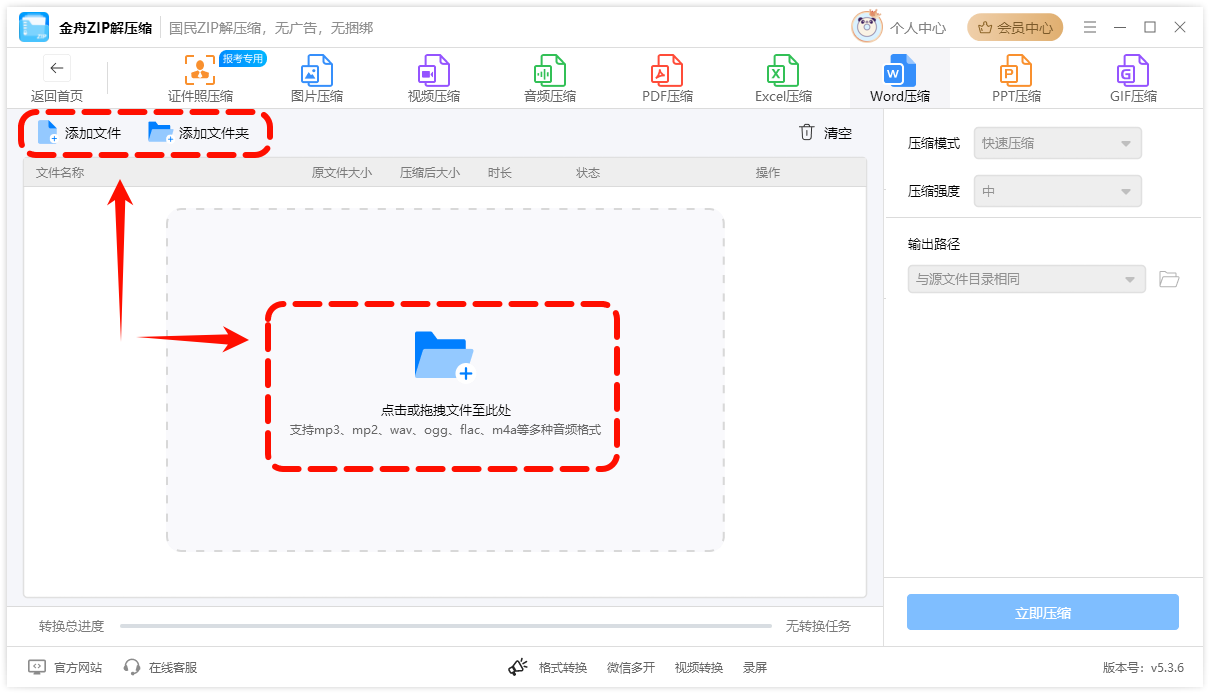Image resolution: width=1210 pixels, height=694 pixels.
Task: Browse output folder via folder icon
Action: pyautogui.click(x=1169, y=279)
